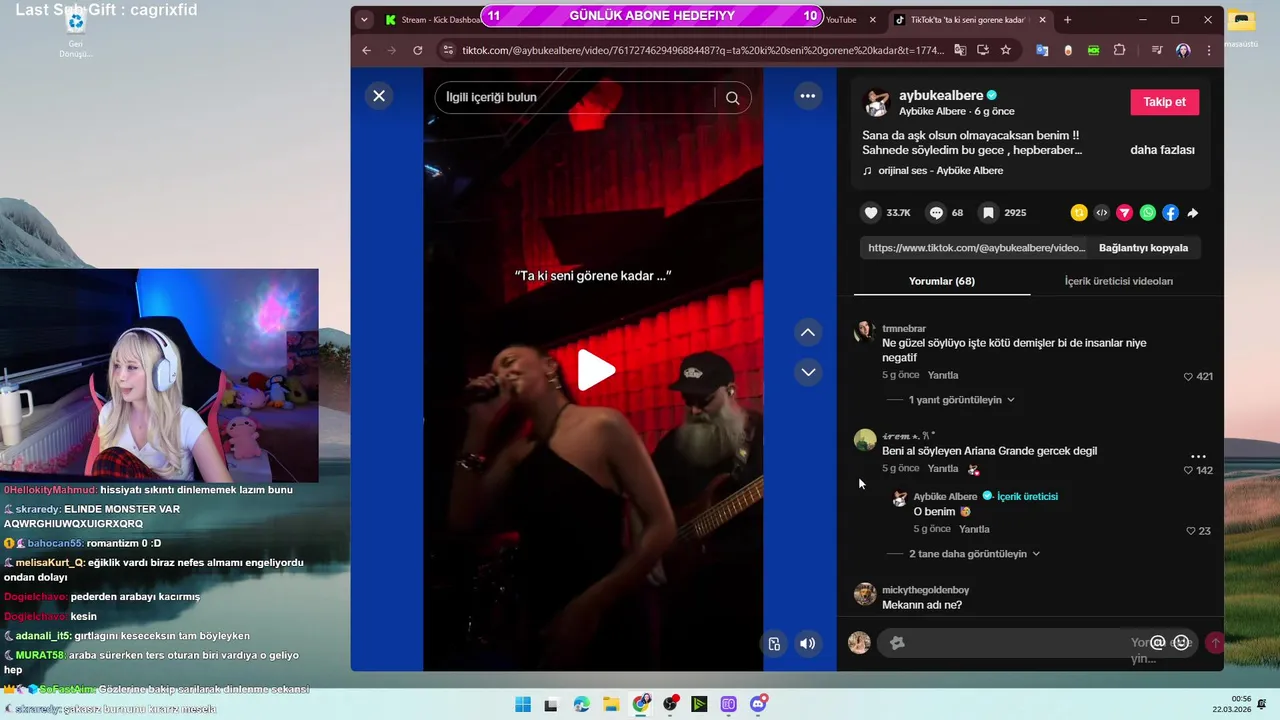Expand '2 tane daha görüntüleyin' replies

coord(974,554)
